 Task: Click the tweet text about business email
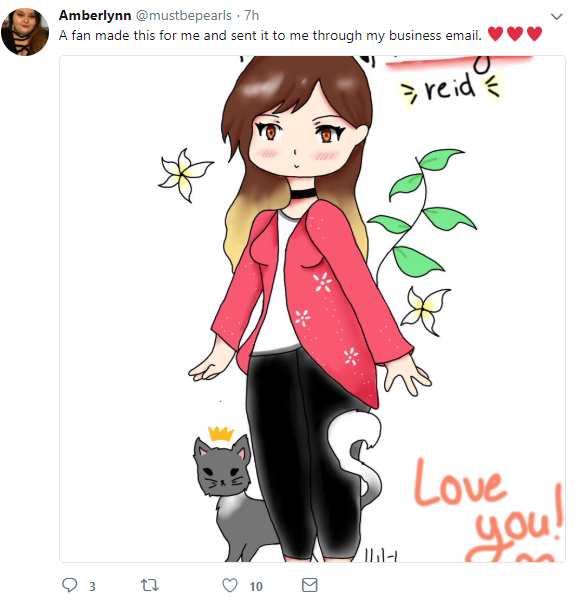pyautogui.click(x=270, y=35)
